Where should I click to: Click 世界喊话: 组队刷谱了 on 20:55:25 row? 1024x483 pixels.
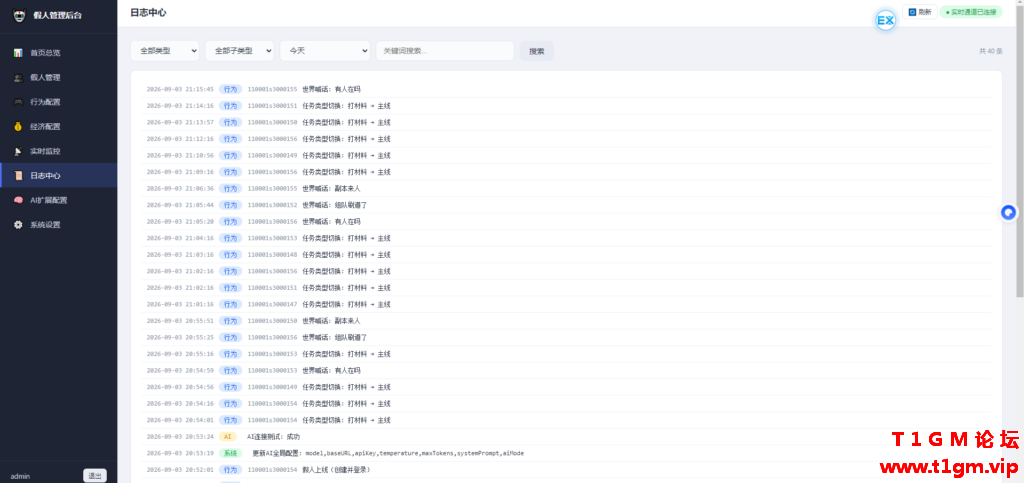click(x=335, y=337)
